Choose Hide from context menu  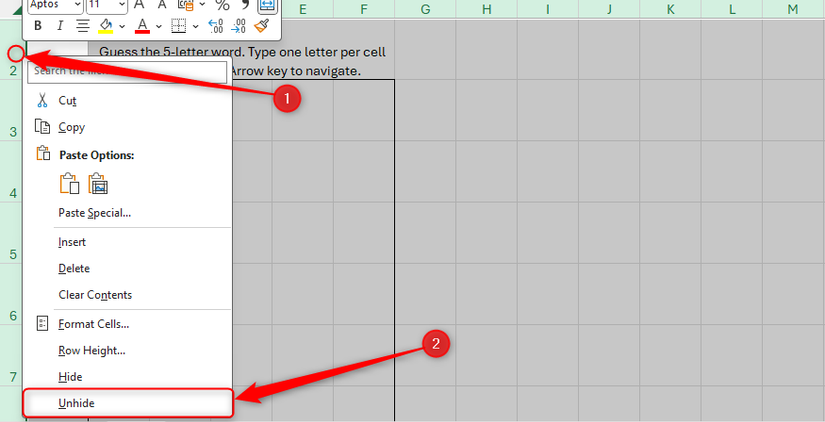[127, 377]
